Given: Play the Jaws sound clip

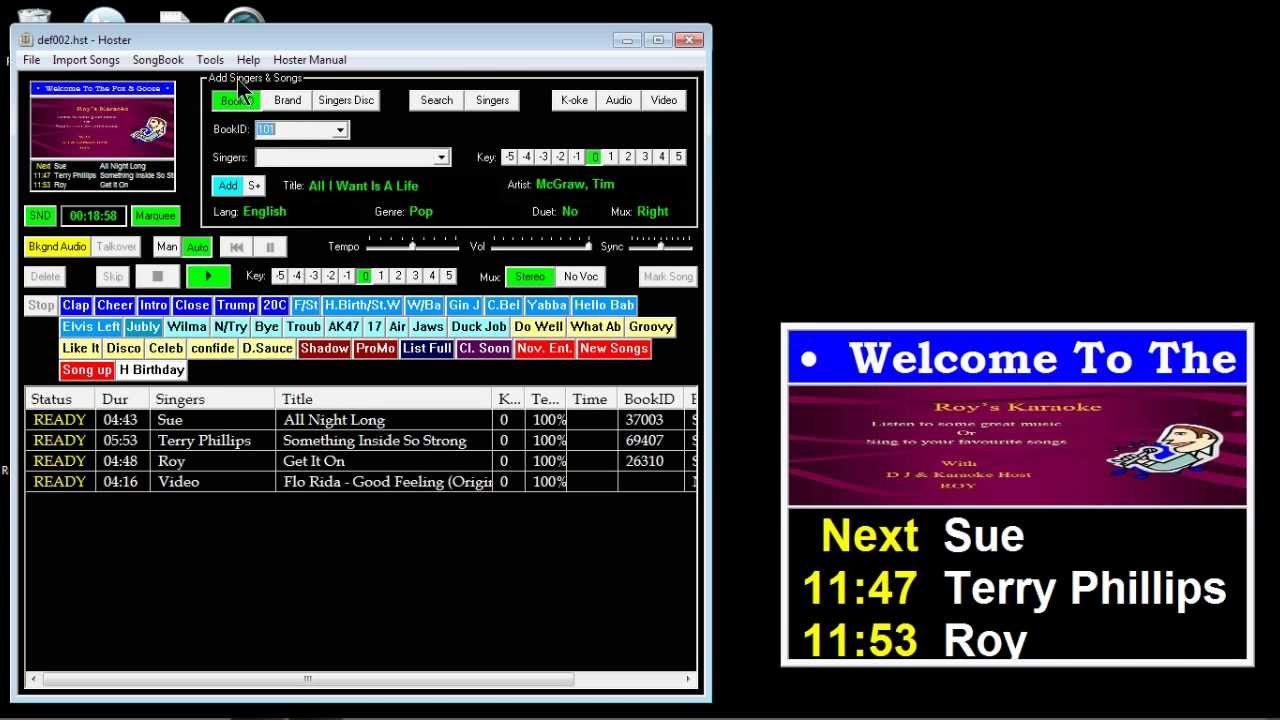Looking at the screenshot, I should pyautogui.click(x=427, y=327).
